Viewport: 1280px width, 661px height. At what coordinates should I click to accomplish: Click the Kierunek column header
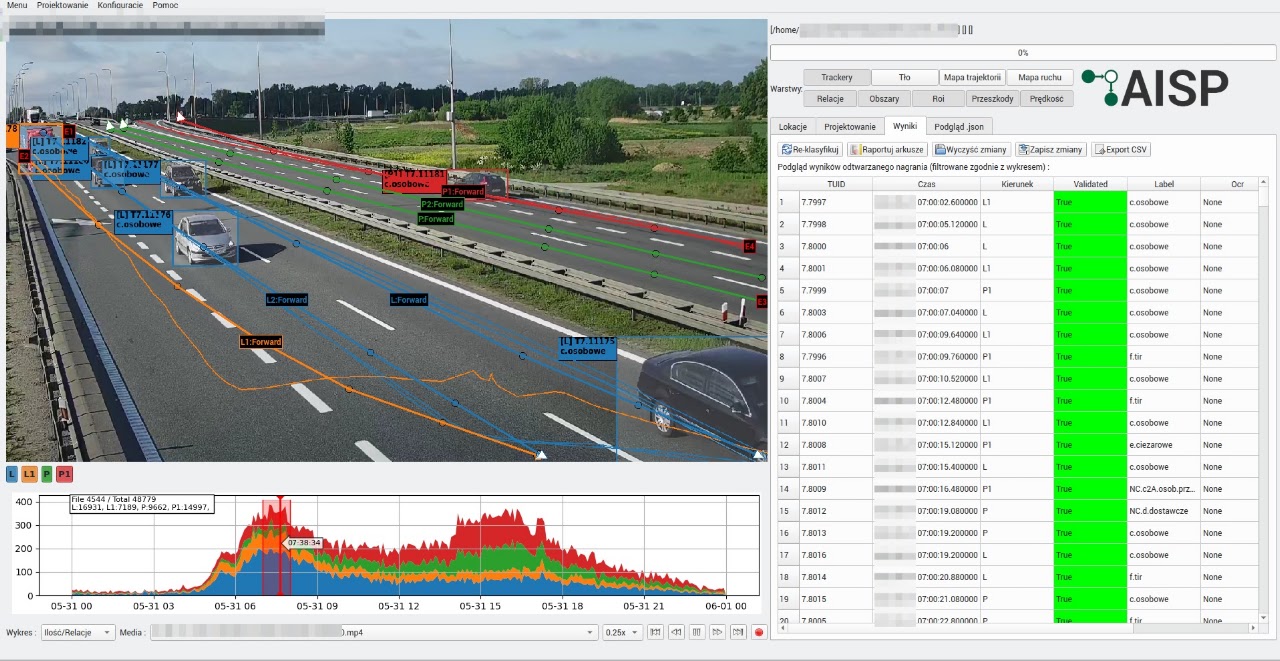pos(1016,184)
